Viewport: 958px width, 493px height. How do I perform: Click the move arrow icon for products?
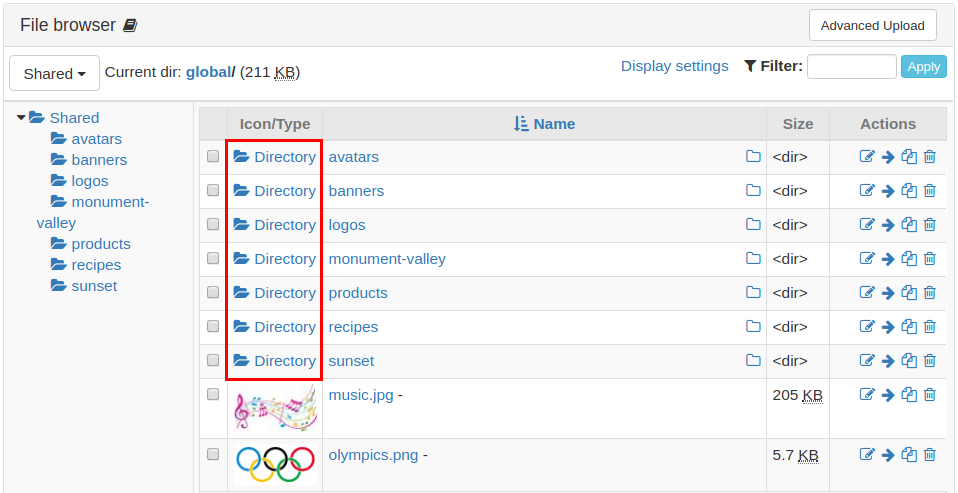[x=888, y=293]
